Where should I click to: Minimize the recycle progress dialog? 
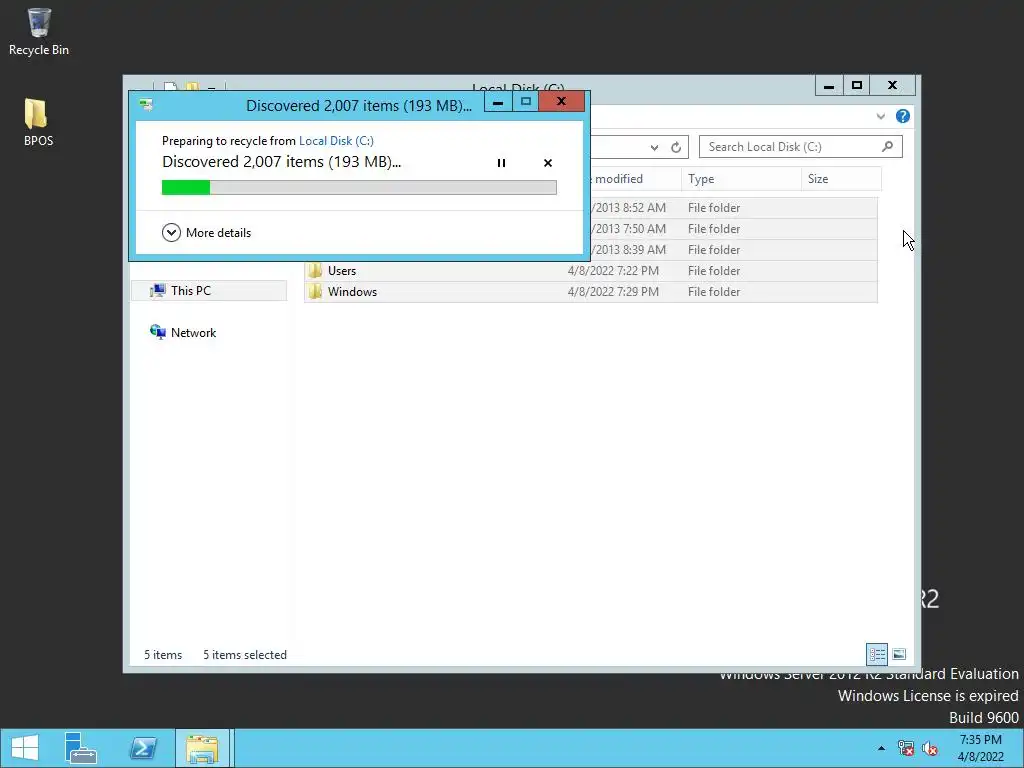498,102
